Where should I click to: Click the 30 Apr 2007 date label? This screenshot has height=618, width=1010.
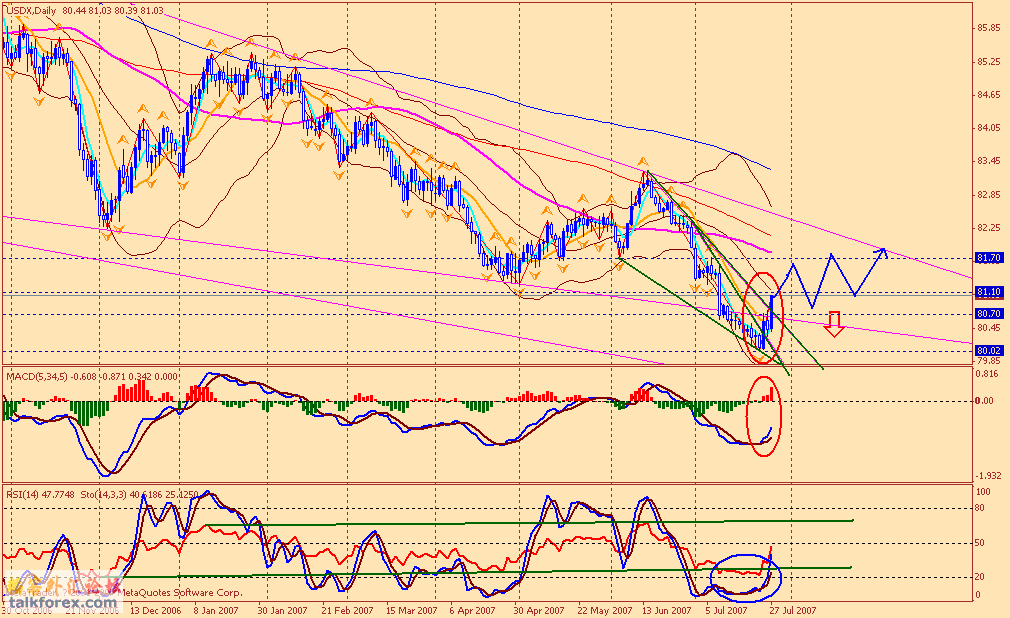(537, 610)
